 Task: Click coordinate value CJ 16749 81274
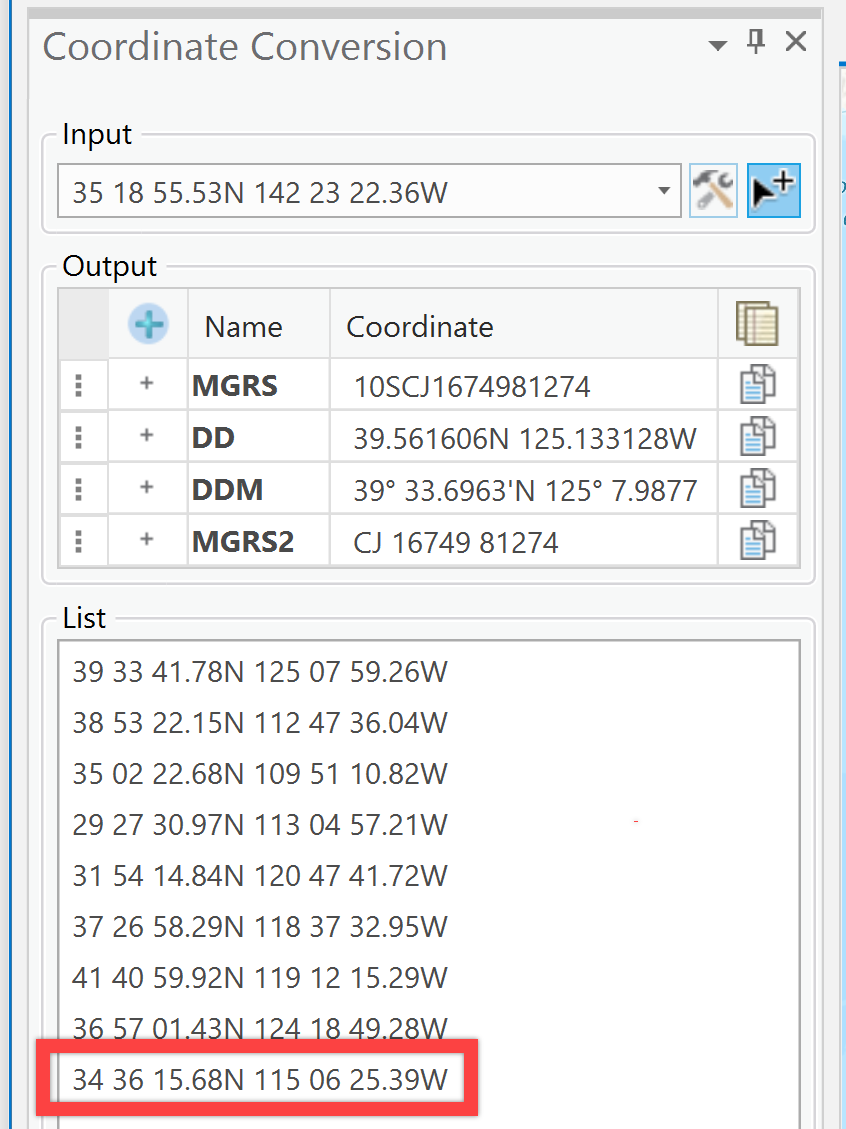(456, 543)
